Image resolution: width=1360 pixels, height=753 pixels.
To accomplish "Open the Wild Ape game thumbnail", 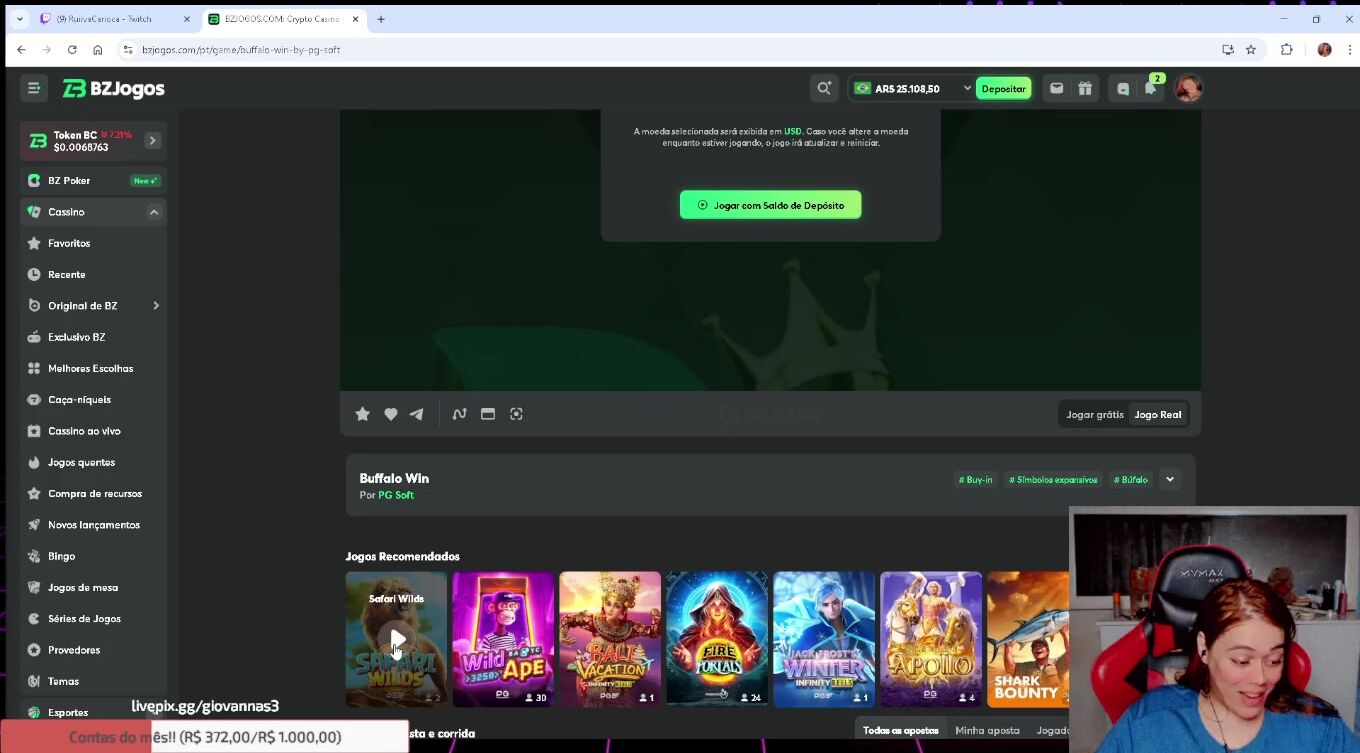I will 503,639.
